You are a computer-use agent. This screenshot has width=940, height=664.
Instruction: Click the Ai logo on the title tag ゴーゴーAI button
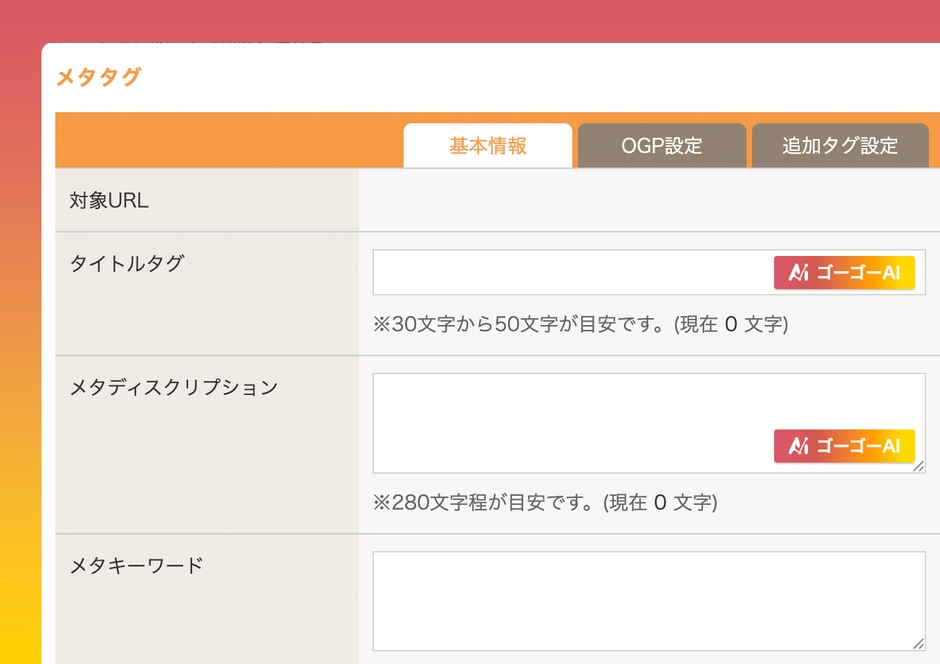pyautogui.click(x=796, y=272)
